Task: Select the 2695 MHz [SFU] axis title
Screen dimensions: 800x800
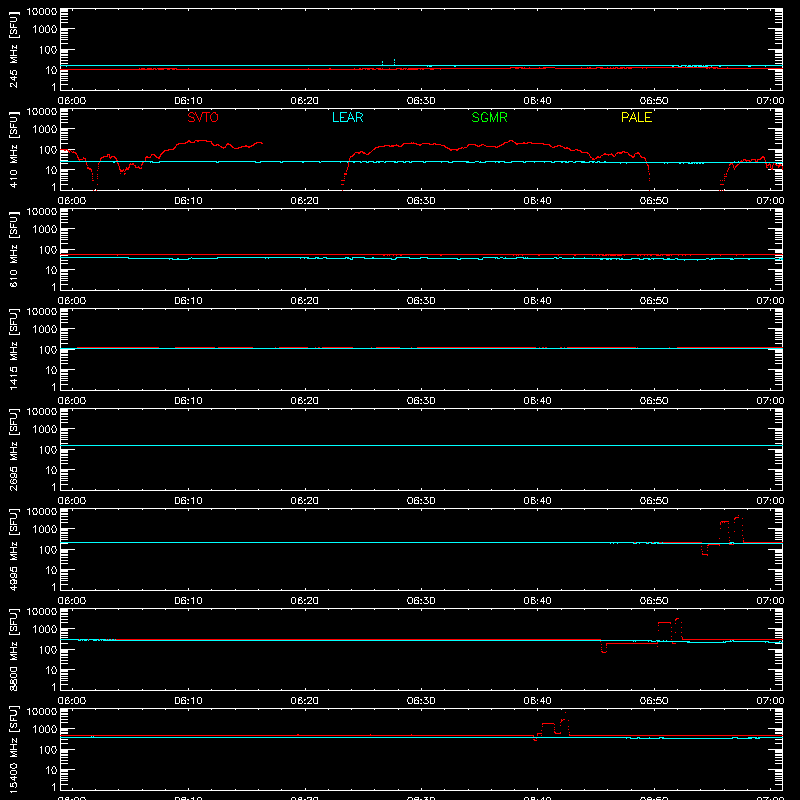Action: [13, 449]
